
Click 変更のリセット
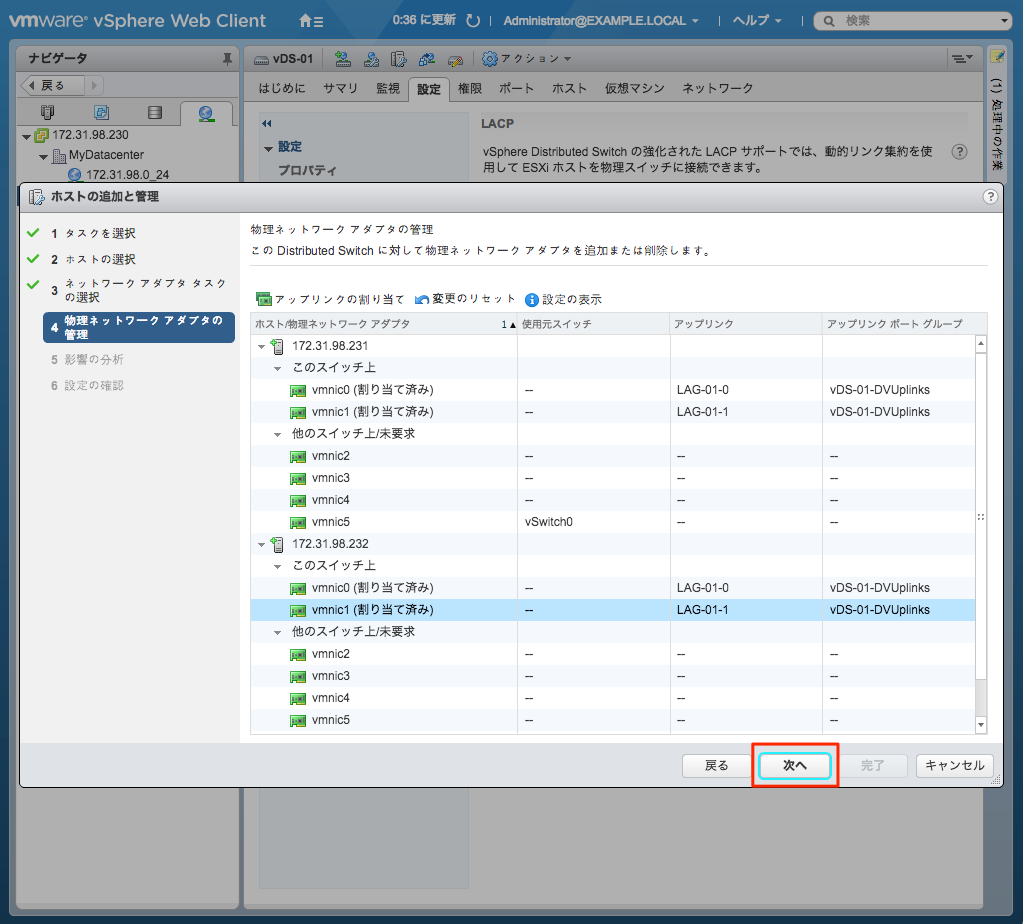465,299
